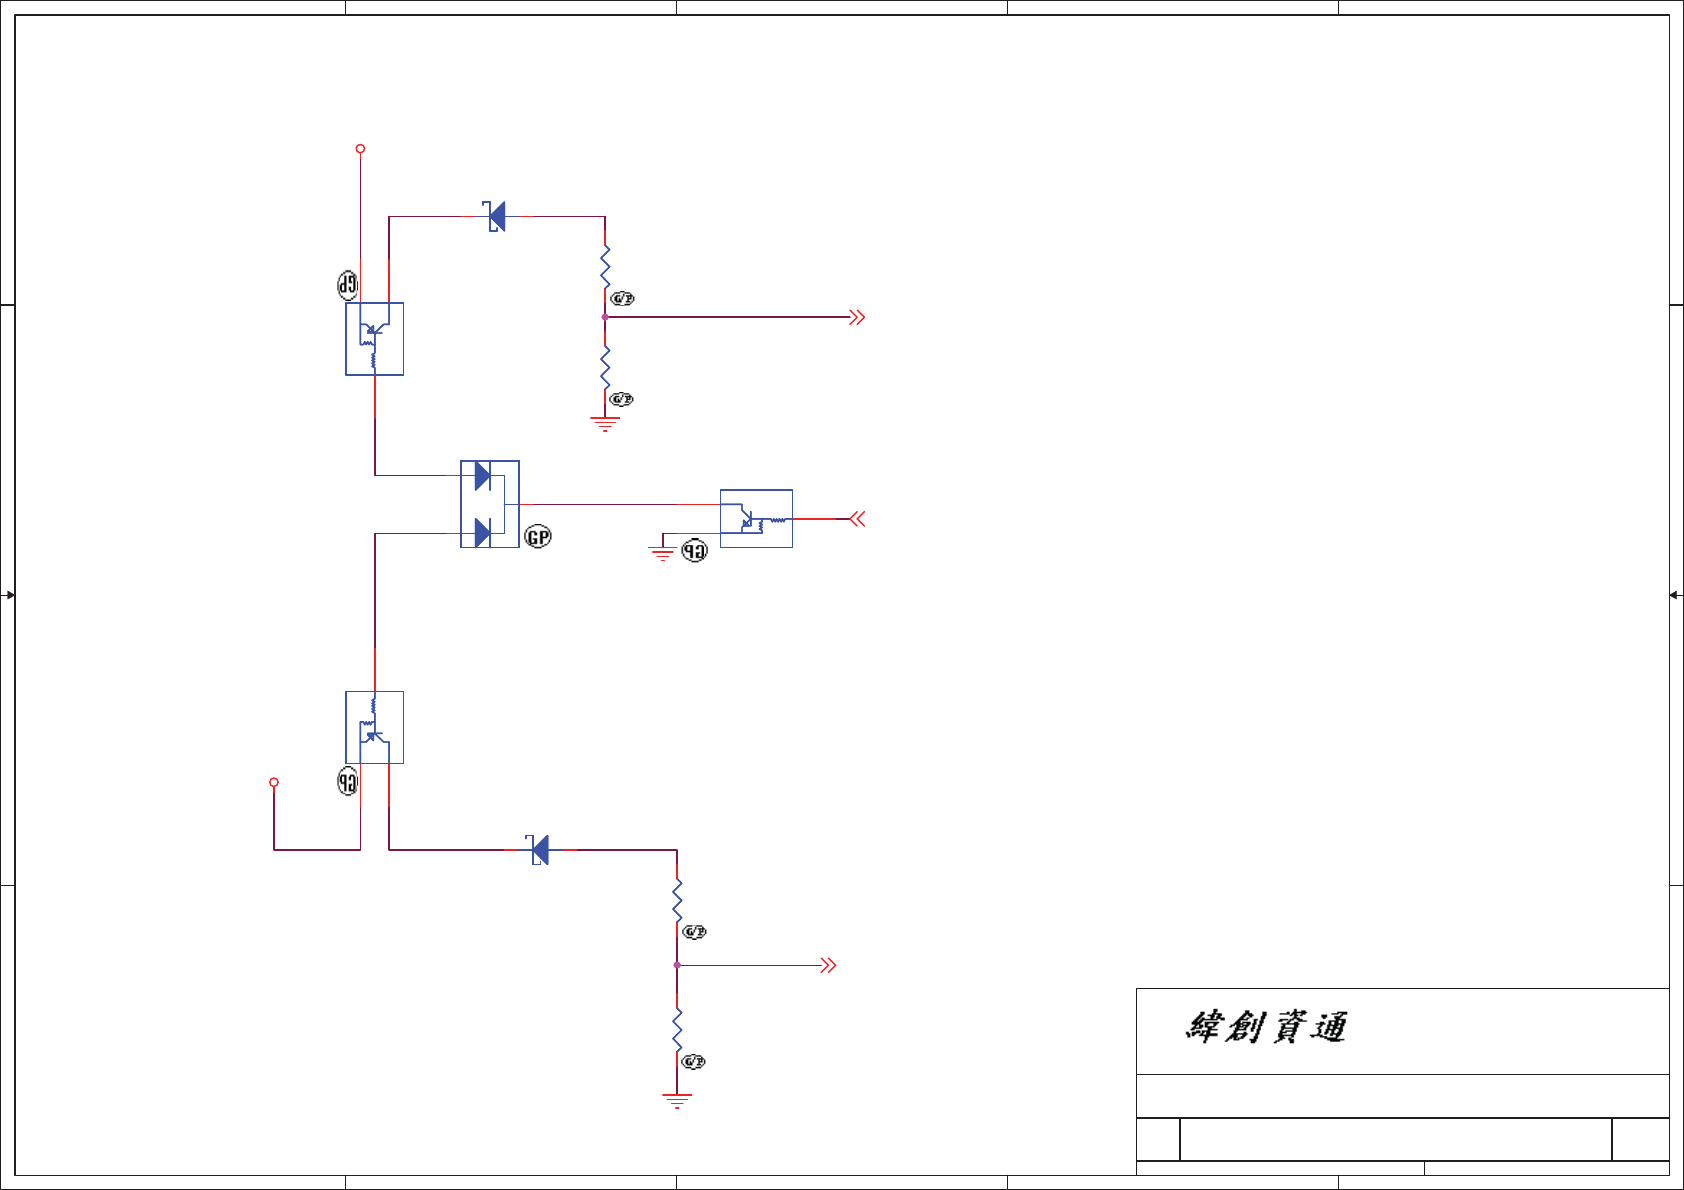Click the GP badge beside dual diode
This screenshot has width=1684, height=1190.
click(538, 537)
